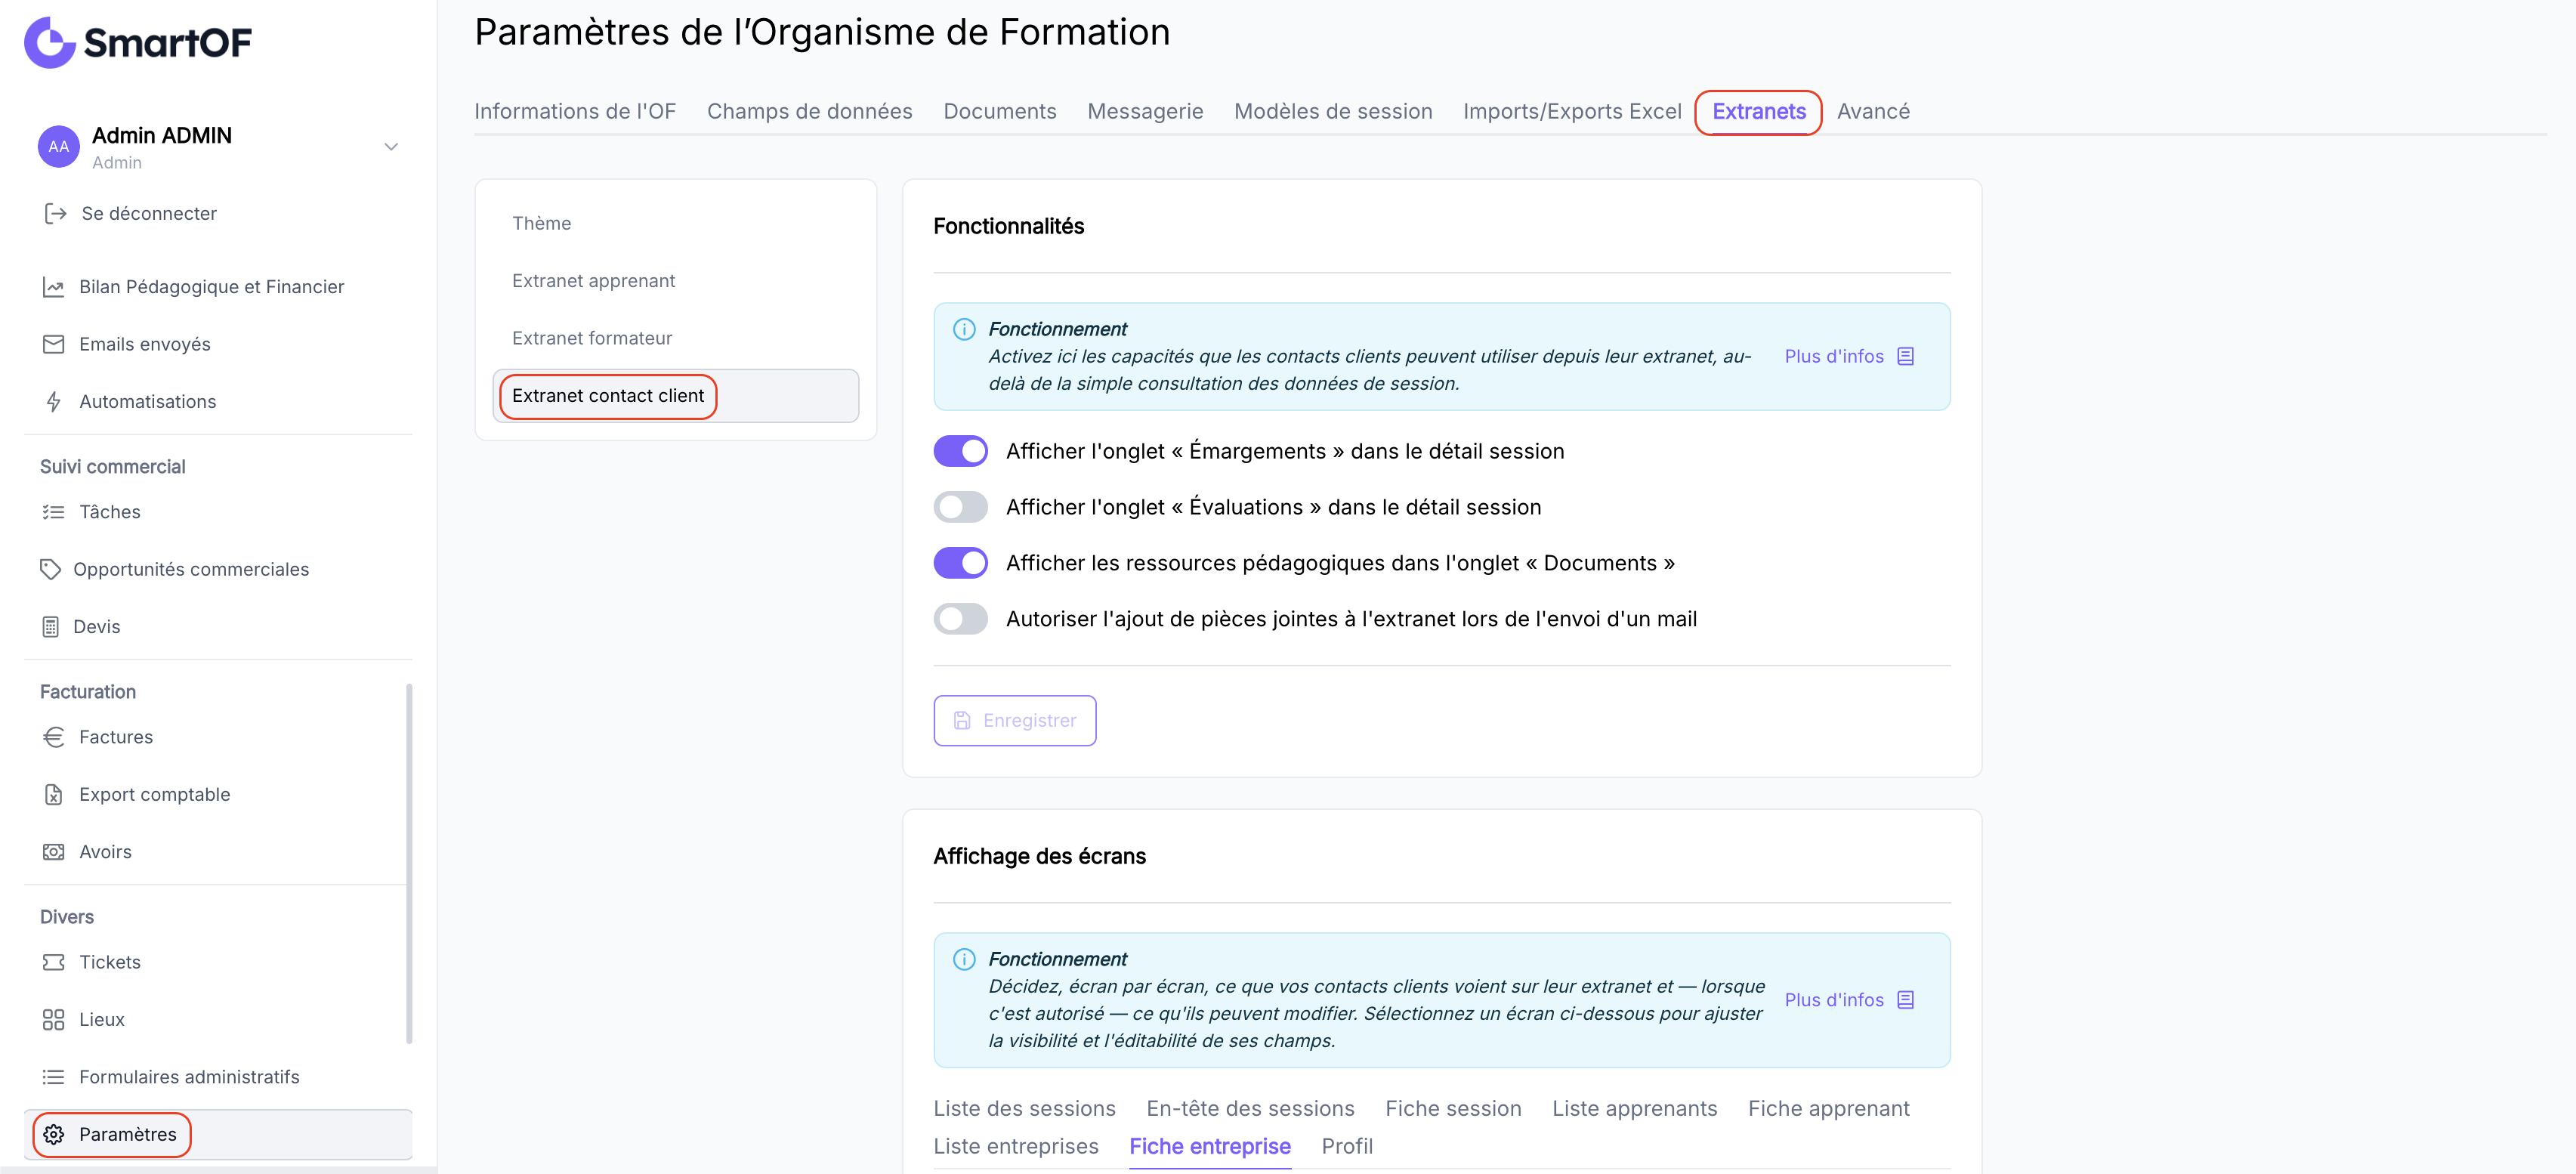This screenshot has width=2576, height=1174.
Task: Click the Export comptable file icon
Action: [53, 794]
